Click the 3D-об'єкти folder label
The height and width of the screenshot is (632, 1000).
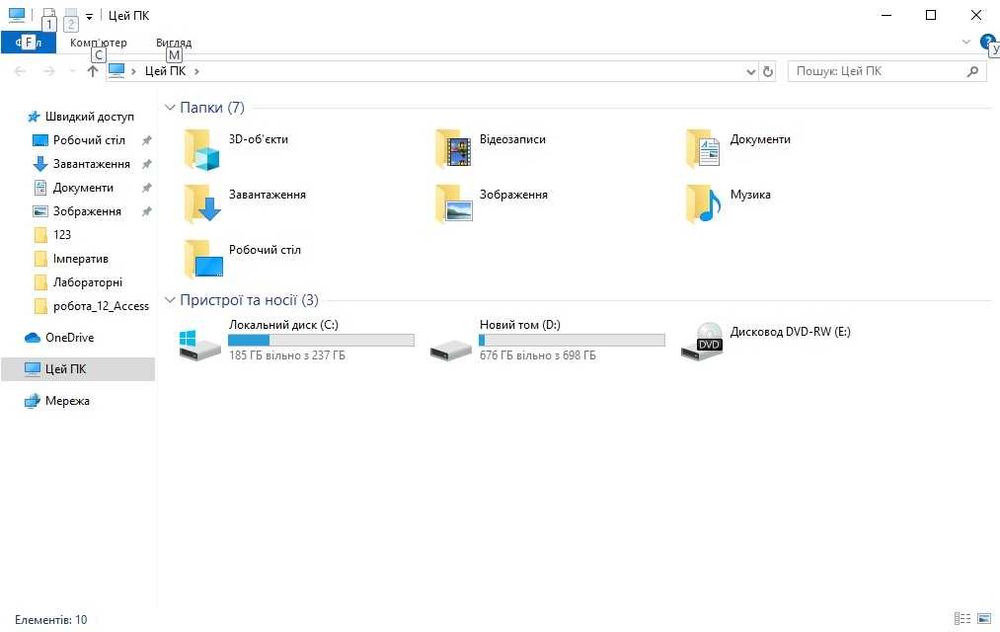coord(258,139)
